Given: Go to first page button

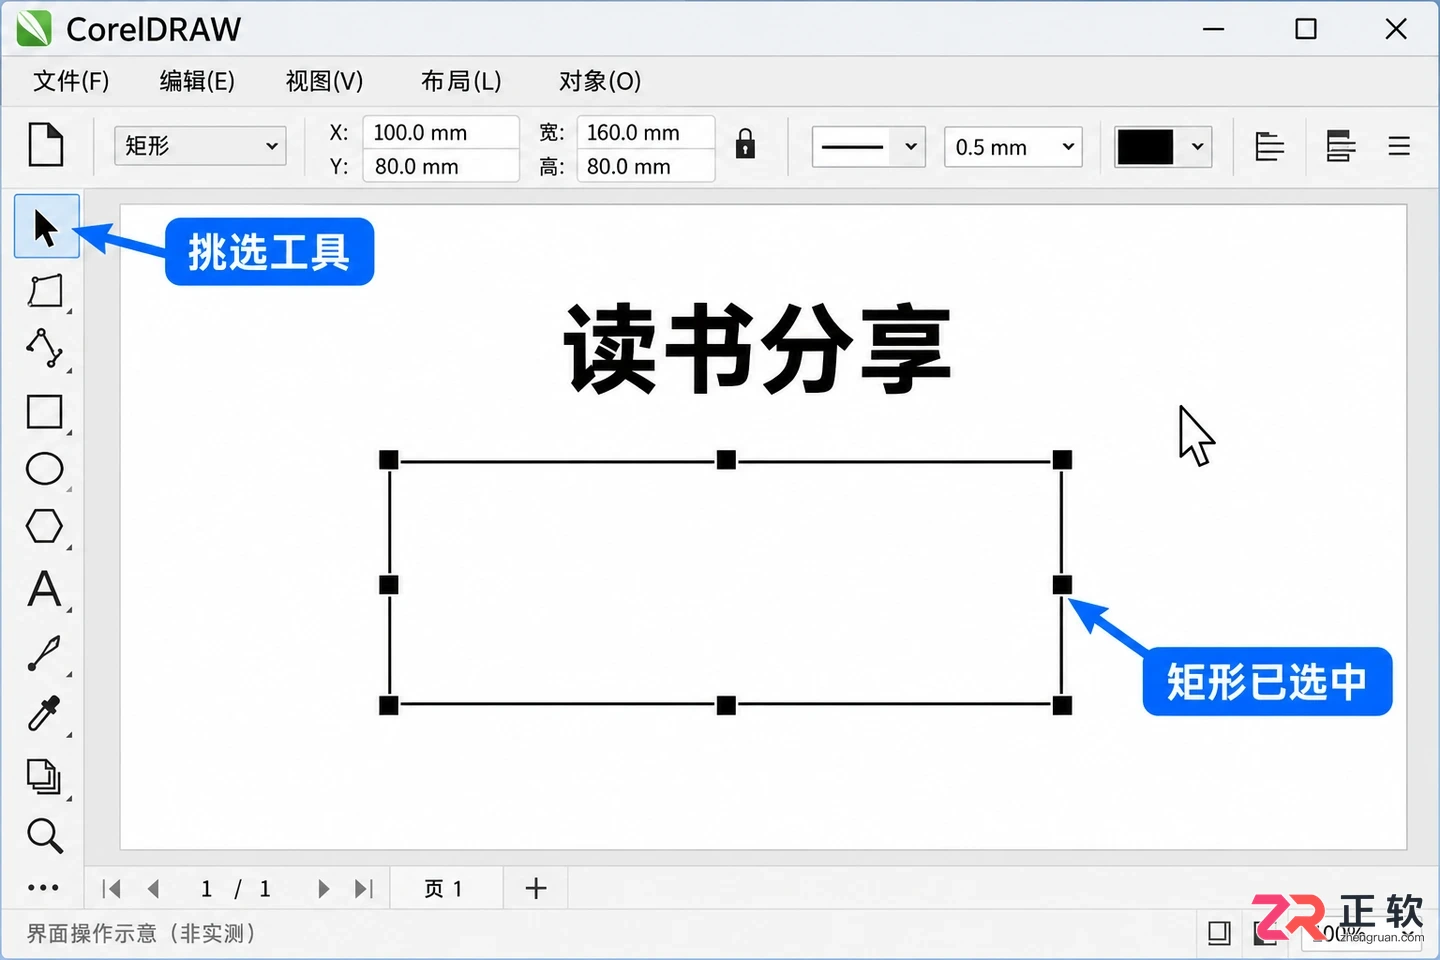Looking at the screenshot, I should 112,888.
